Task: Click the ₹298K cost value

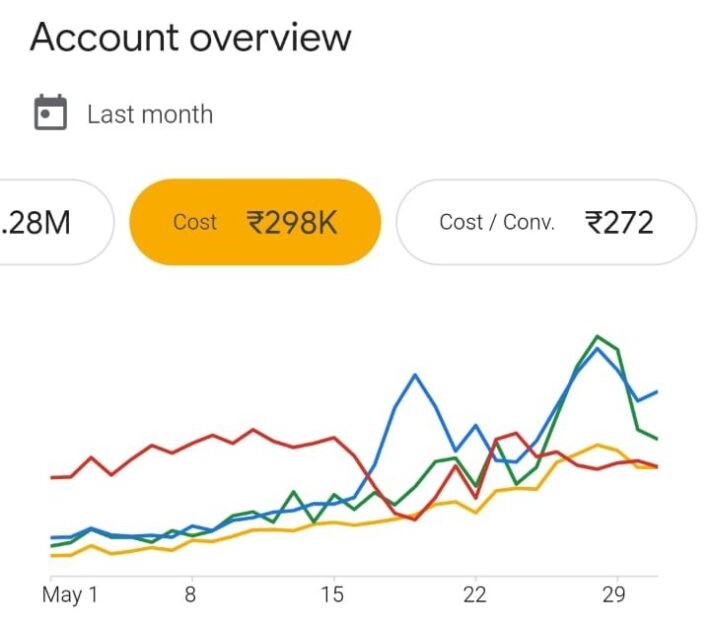Action: tap(292, 222)
